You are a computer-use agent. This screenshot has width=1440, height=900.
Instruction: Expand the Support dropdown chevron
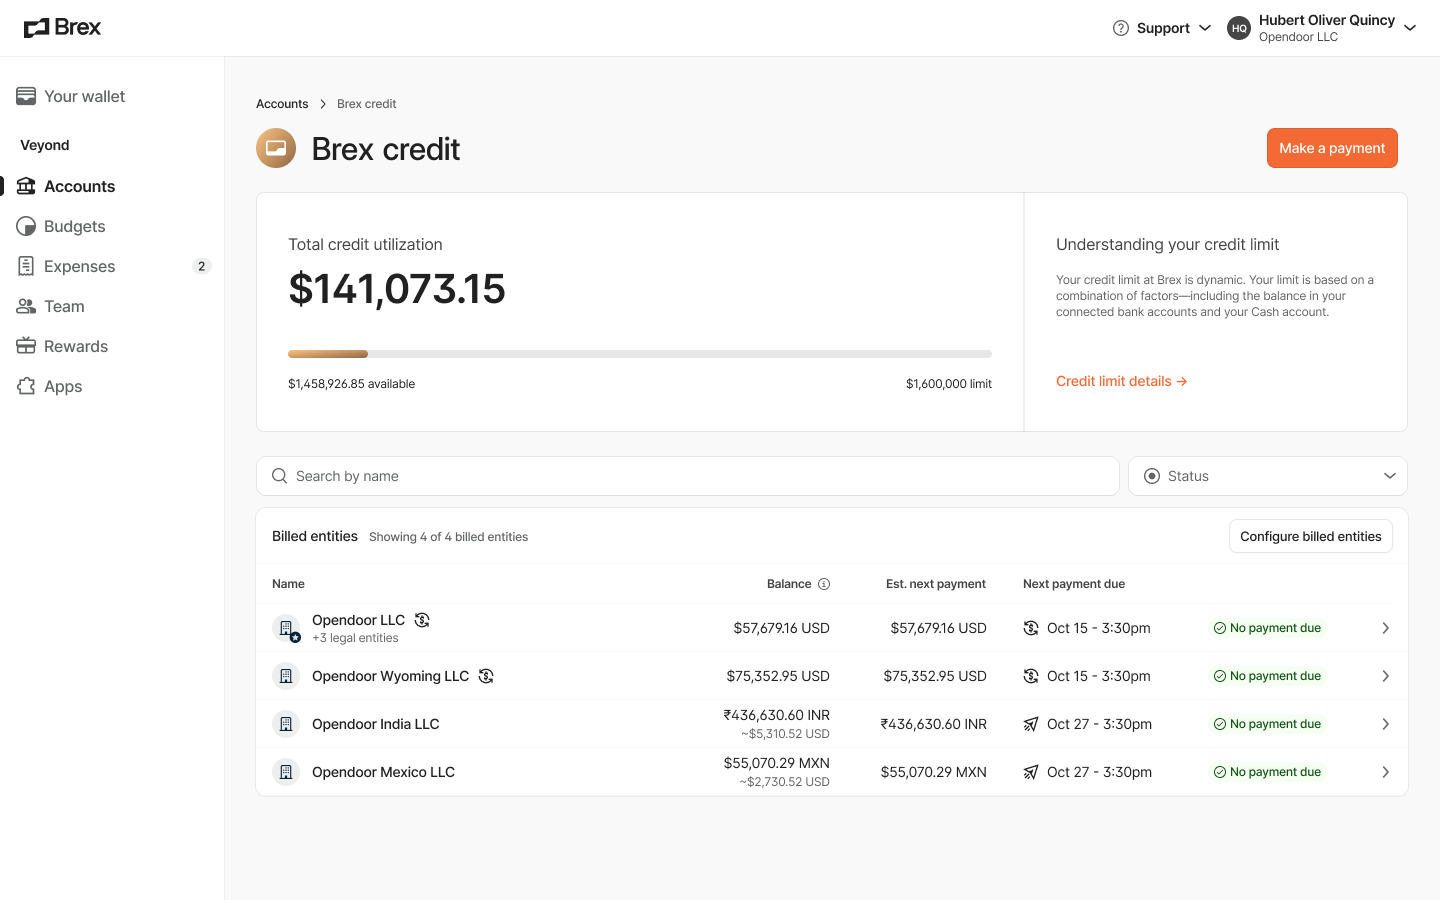pos(1205,28)
